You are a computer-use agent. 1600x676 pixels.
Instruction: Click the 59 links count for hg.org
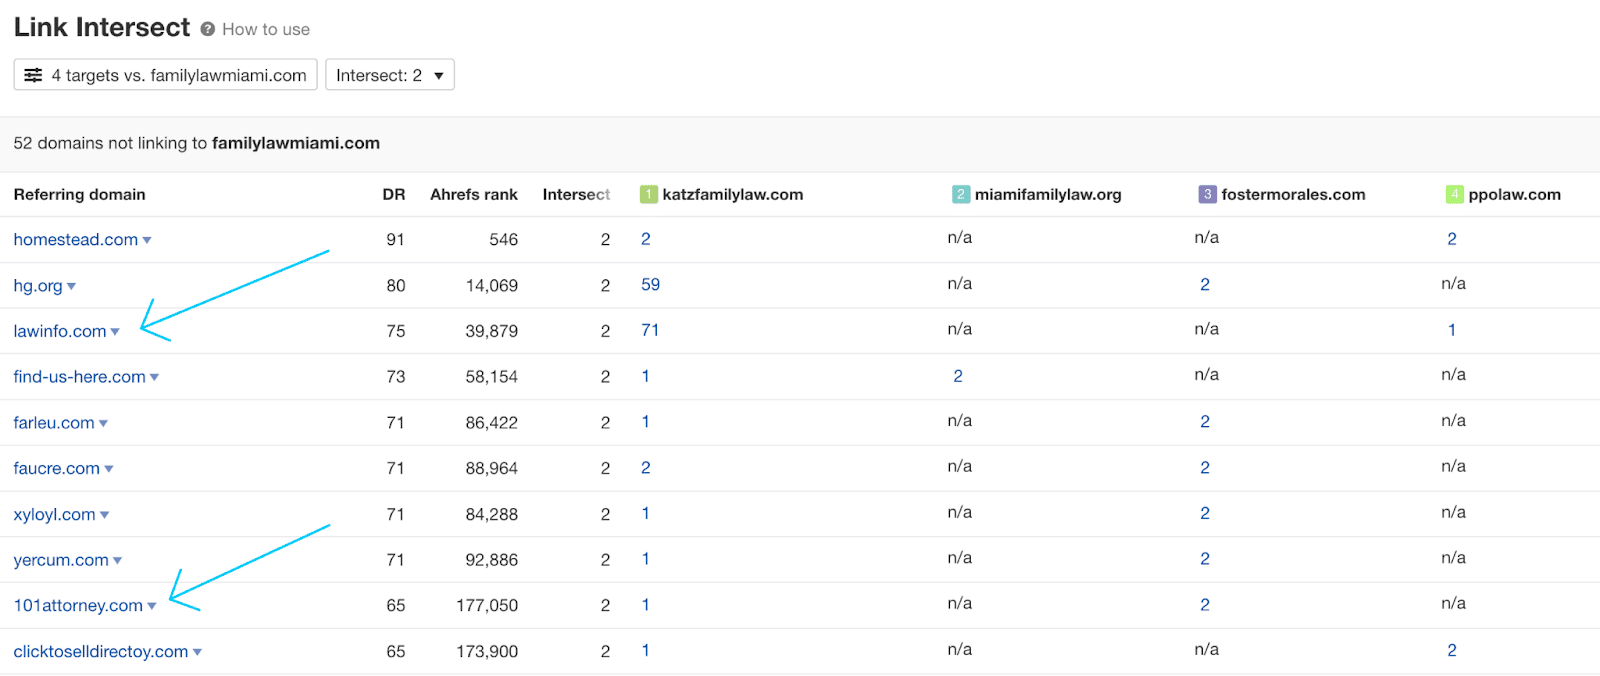click(x=650, y=285)
